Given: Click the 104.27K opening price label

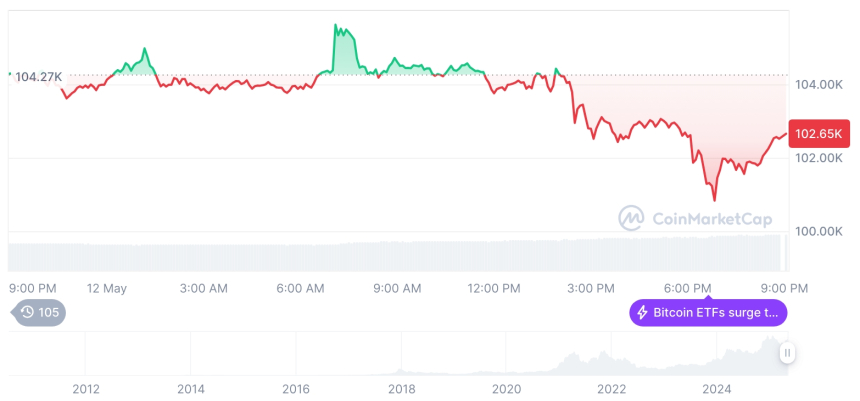Looking at the screenshot, I should point(38,76).
